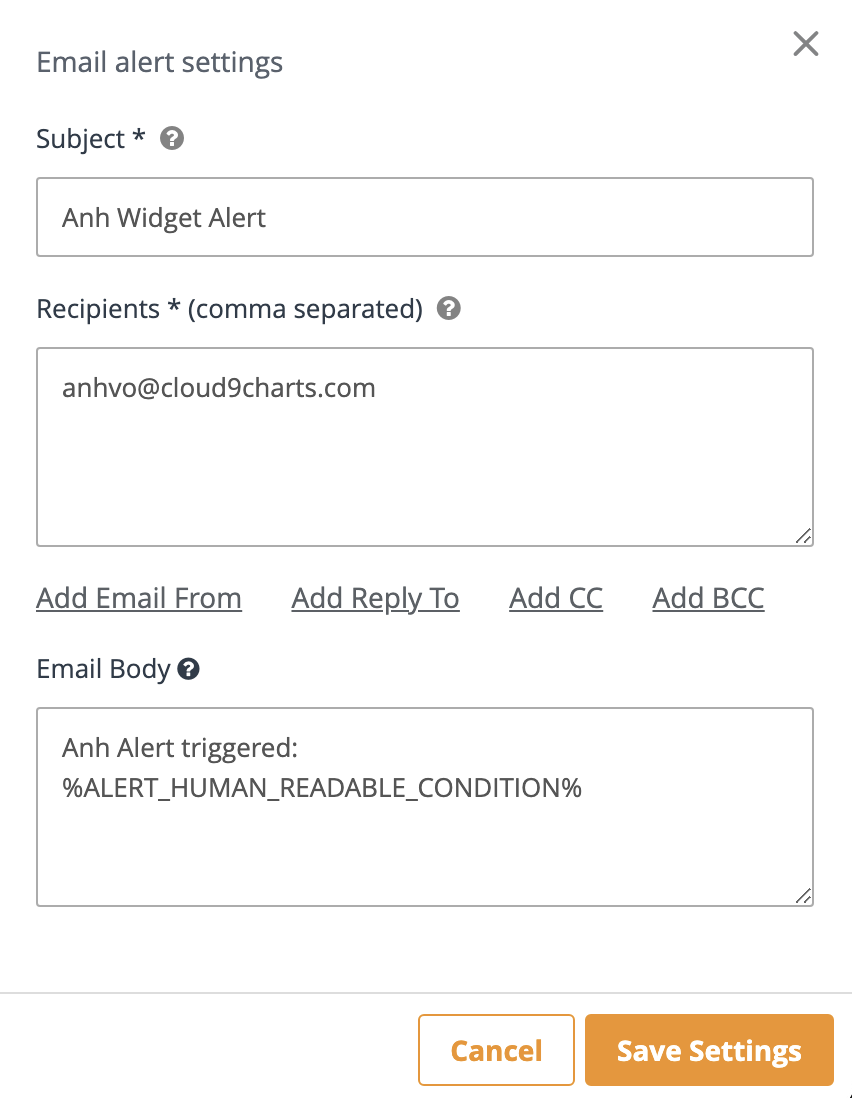The height and width of the screenshot is (1098, 852).
Task: Click the Email Body box resize handle
Action: pyautogui.click(x=803, y=896)
